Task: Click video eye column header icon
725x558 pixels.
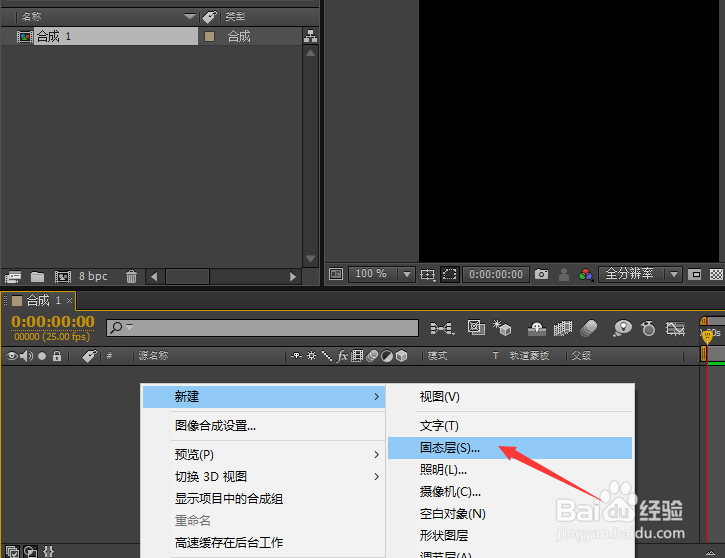Action: [12, 356]
